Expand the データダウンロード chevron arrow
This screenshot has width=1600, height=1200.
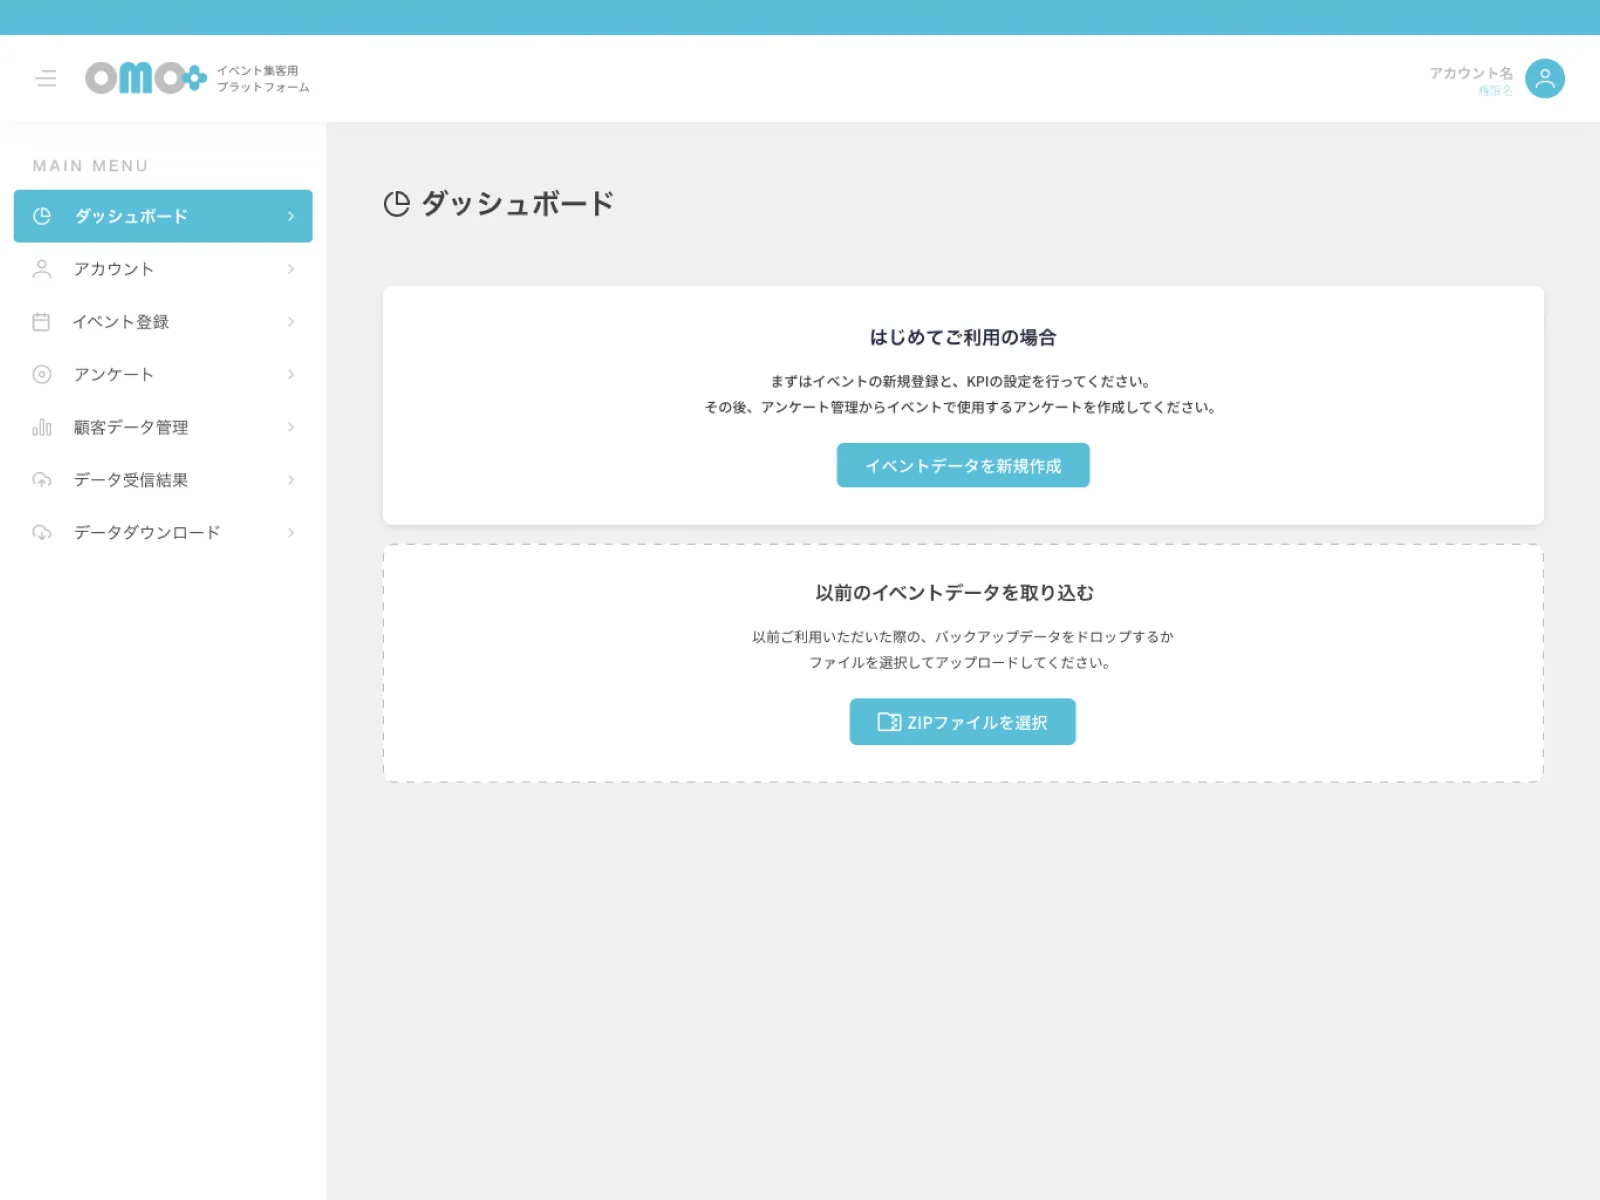click(x=291, y=533)
